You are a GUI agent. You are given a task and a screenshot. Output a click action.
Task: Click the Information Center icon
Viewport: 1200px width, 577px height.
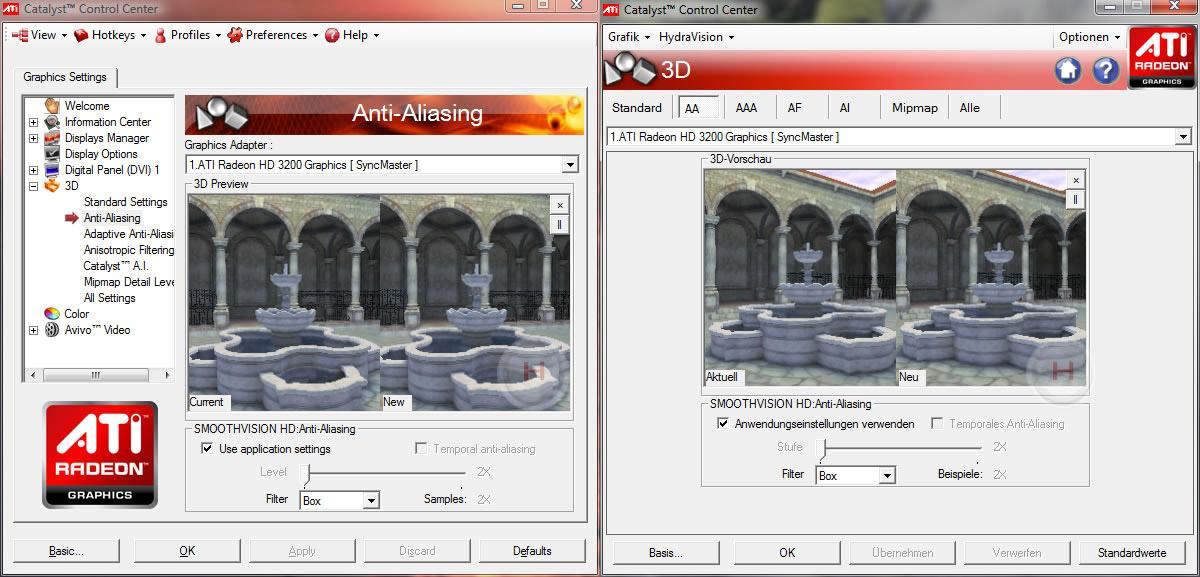[x=52, y=121]
